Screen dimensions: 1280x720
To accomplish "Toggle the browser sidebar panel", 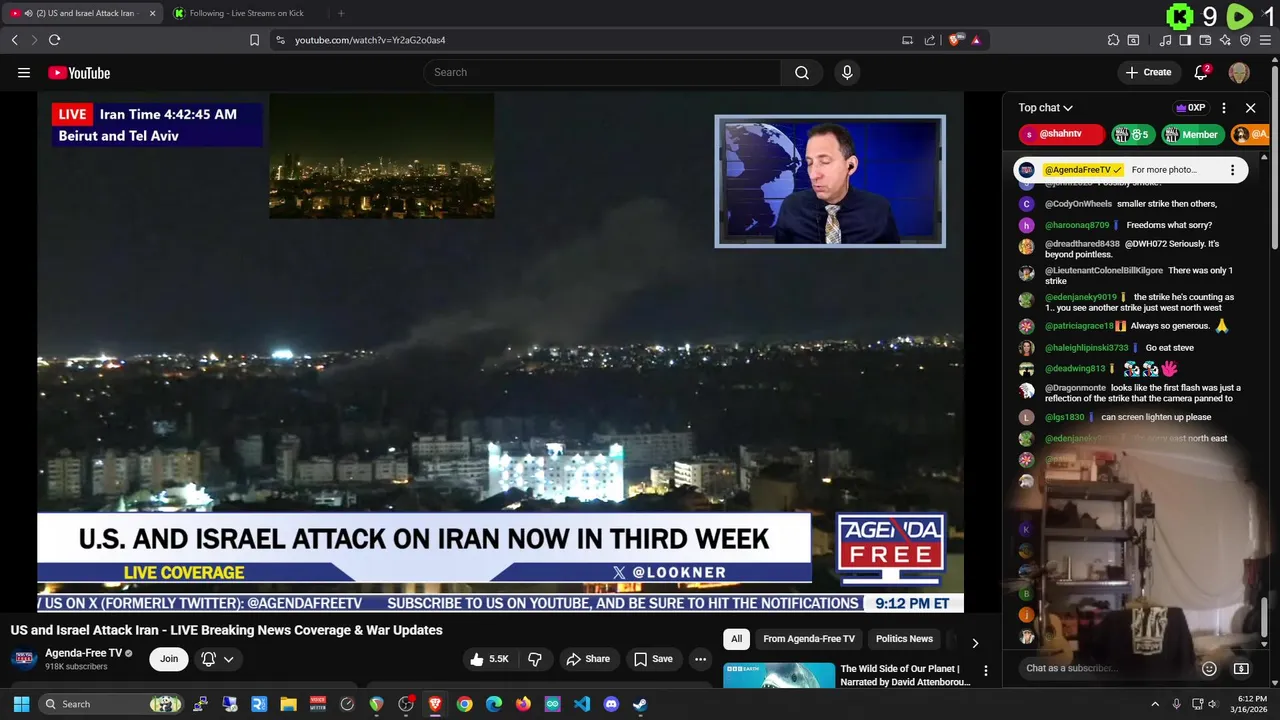I will click(x=1185, y=40).
